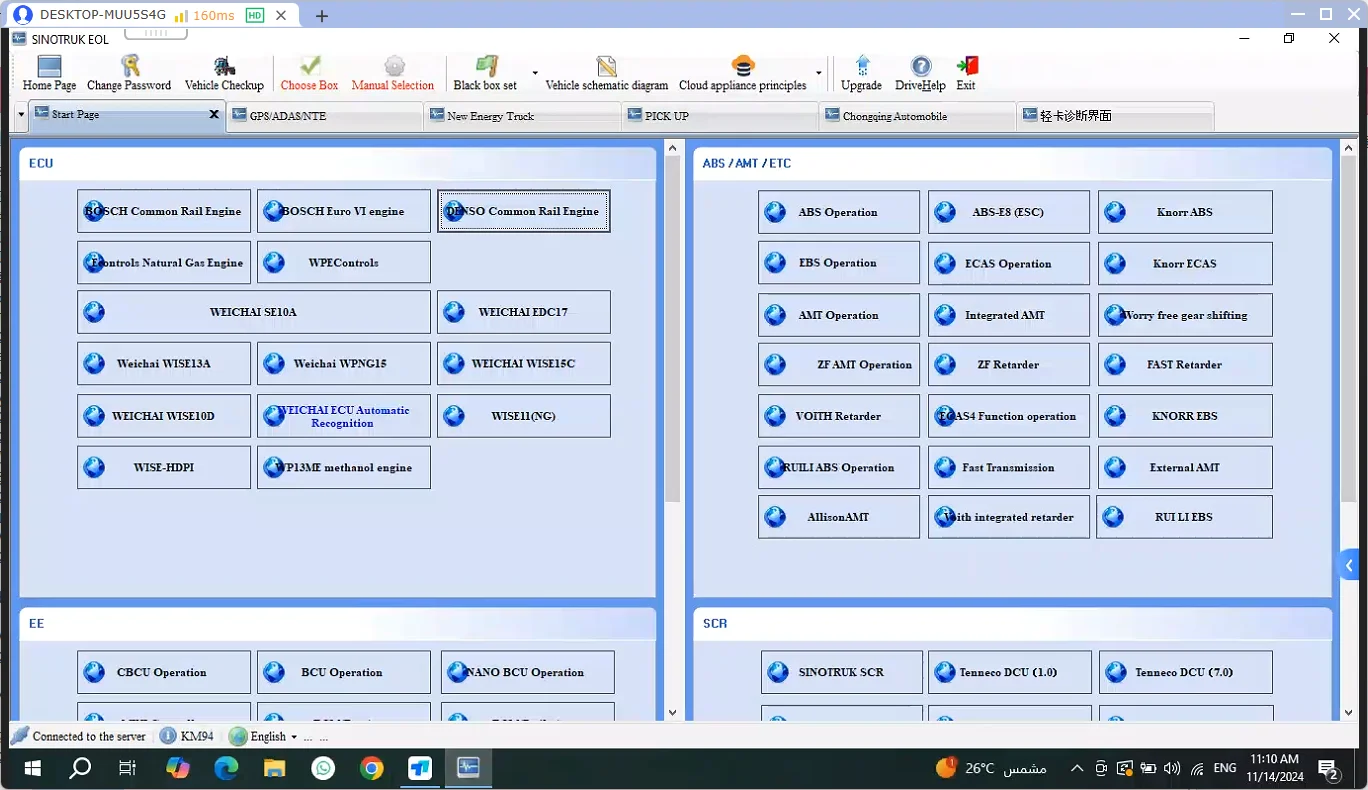Select Worry free gear shifting
This screenshot has width=1368, height=790.
click(x=1185, y=315)
